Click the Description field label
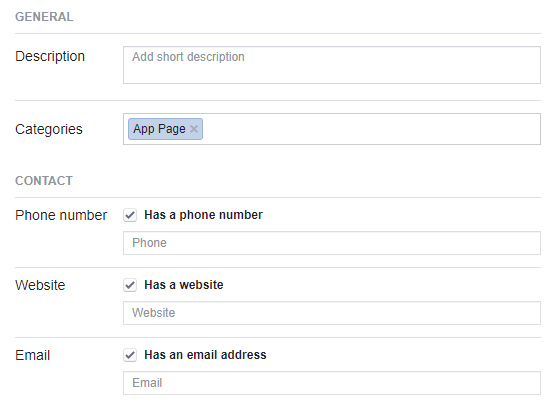Image resolution: width=558 pixels, height=408 pixels. pyautogui.click(x=50, y=56)
